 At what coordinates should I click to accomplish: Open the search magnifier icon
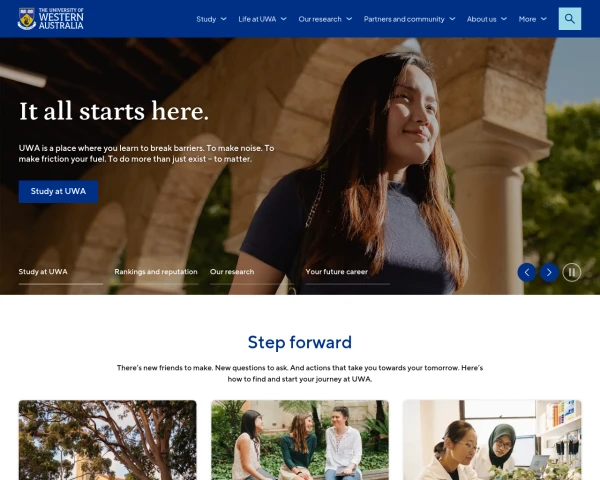pyautogui.click(x=569, y=19)
